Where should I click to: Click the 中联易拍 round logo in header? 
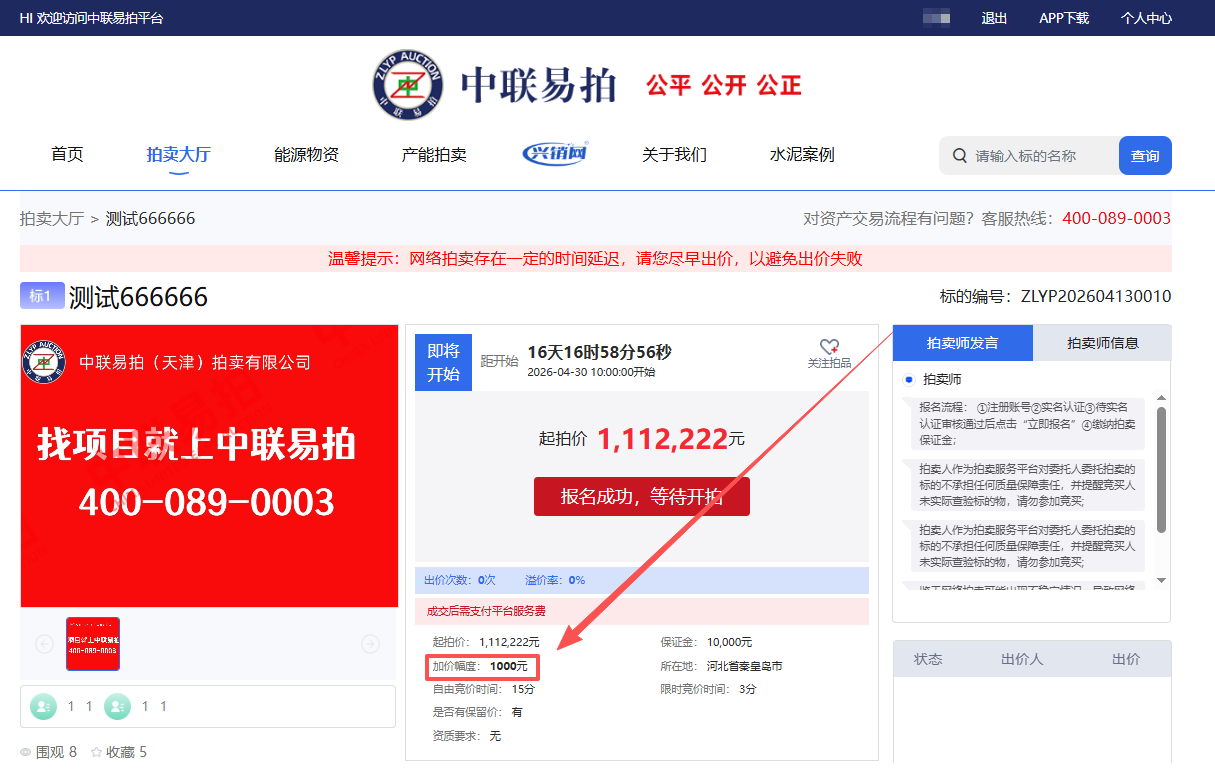(x=407, y=84)
